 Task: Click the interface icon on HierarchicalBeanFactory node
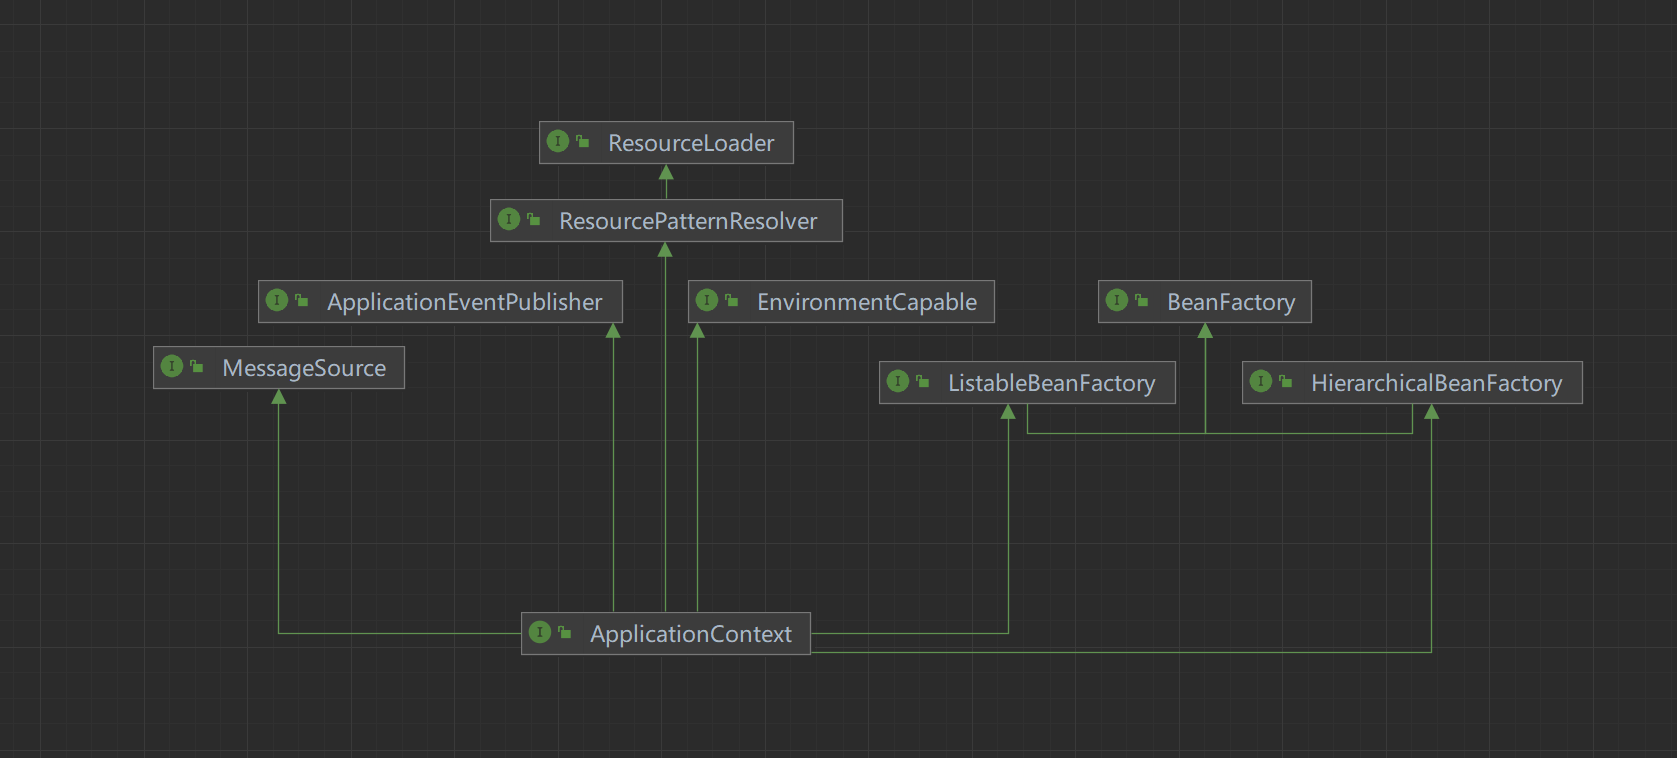tap(1261, 381)
